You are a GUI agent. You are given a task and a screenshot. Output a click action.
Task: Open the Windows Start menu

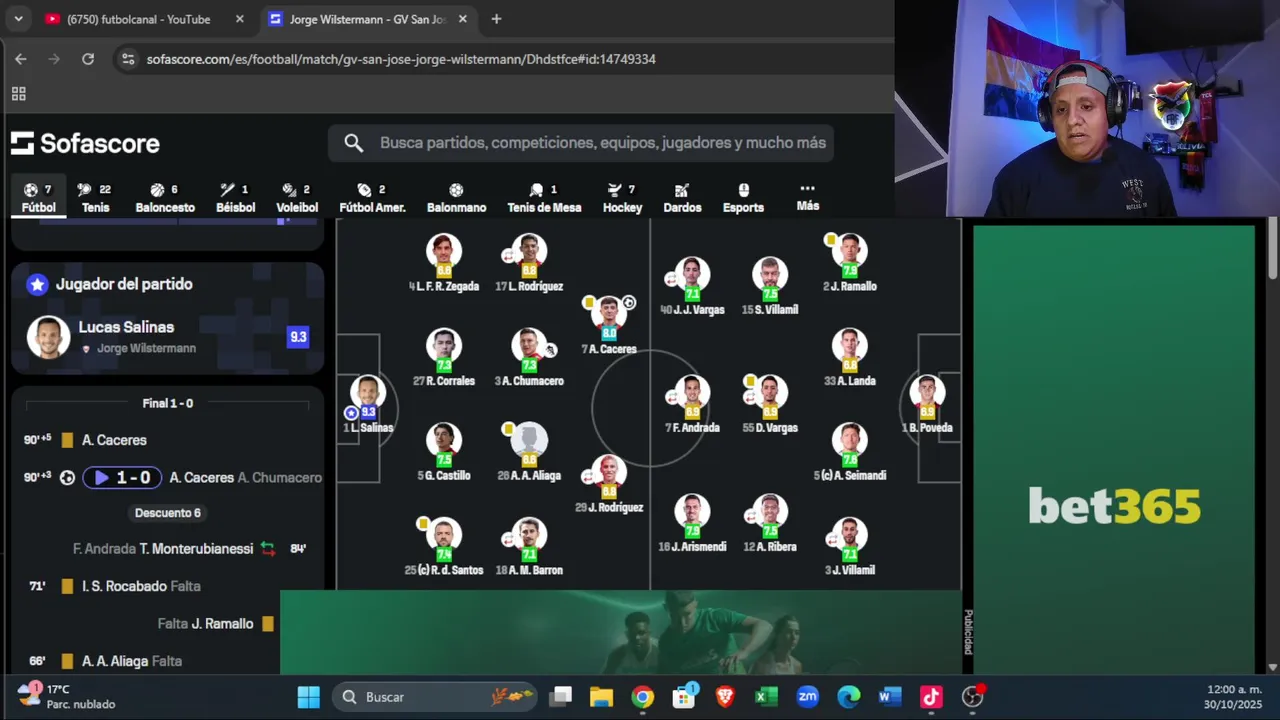coord(309,697)
